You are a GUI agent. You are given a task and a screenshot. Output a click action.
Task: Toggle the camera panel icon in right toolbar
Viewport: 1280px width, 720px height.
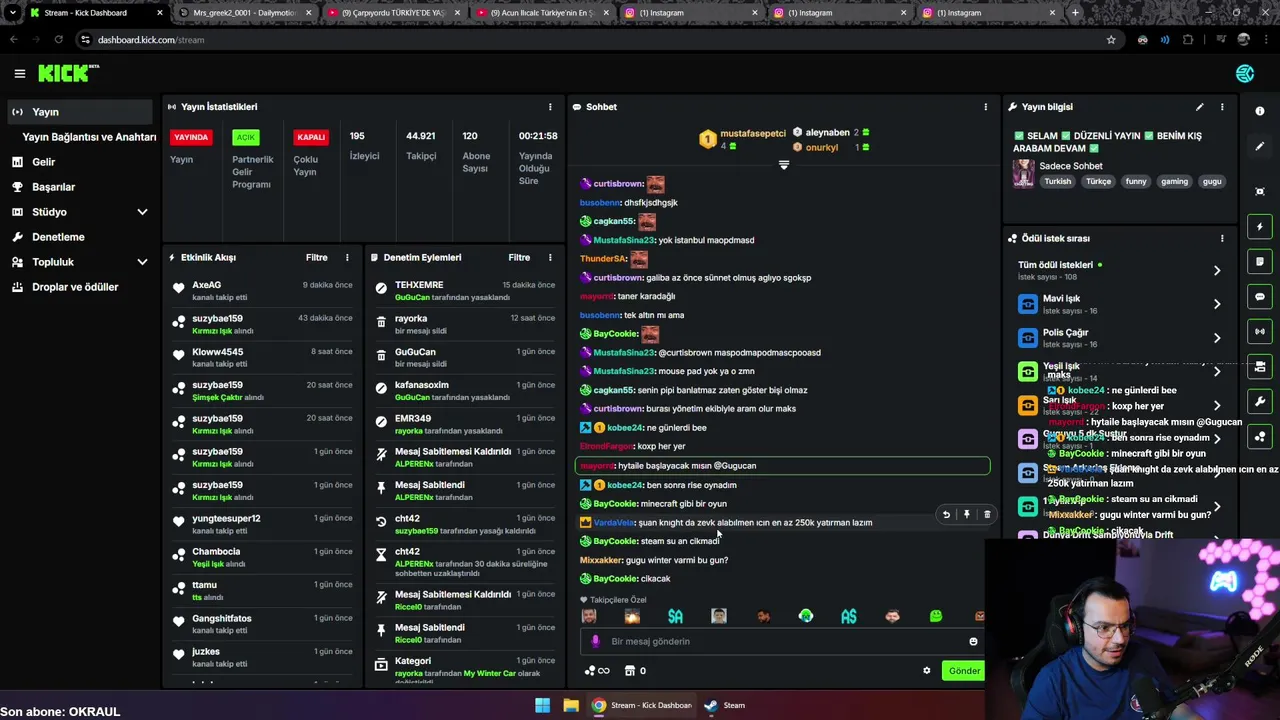(1260, 367)
